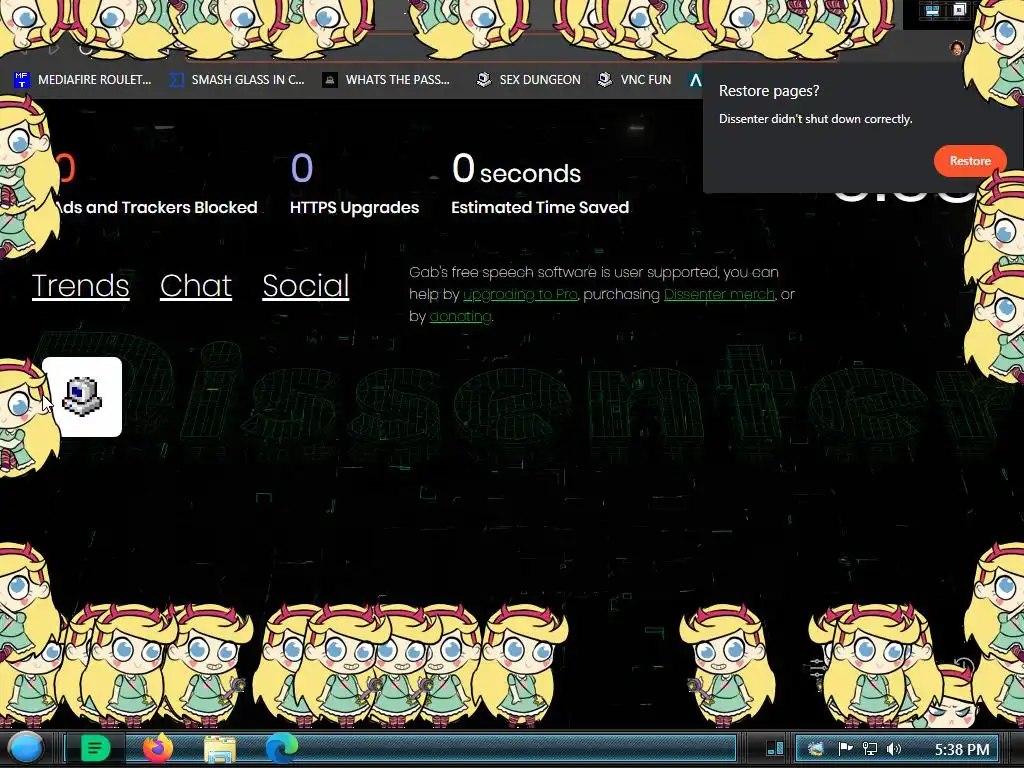The image size is (1024, 768).
Task: Click the 'Estimated Time Saved' stat label
Action: [x=539, y=208]
